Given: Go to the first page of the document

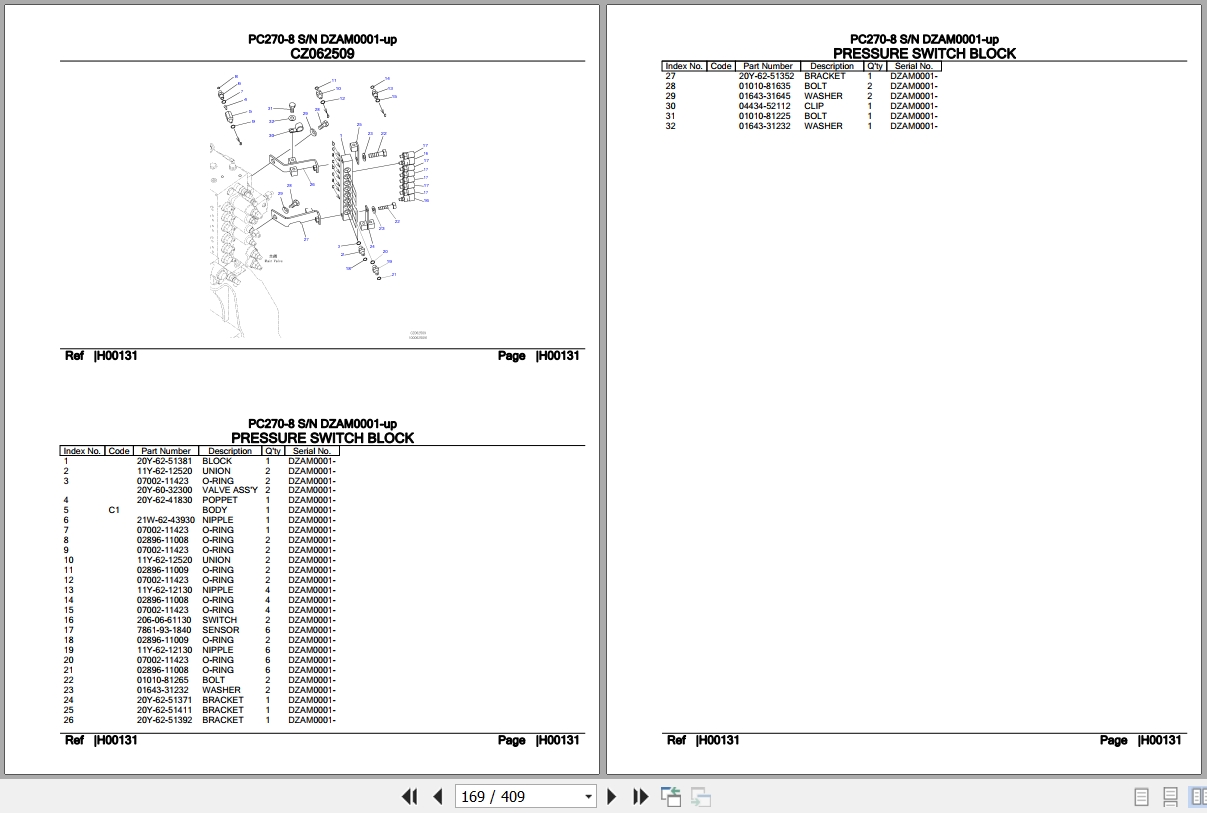Looking at the screenshot, I should [x=409, y=797].
